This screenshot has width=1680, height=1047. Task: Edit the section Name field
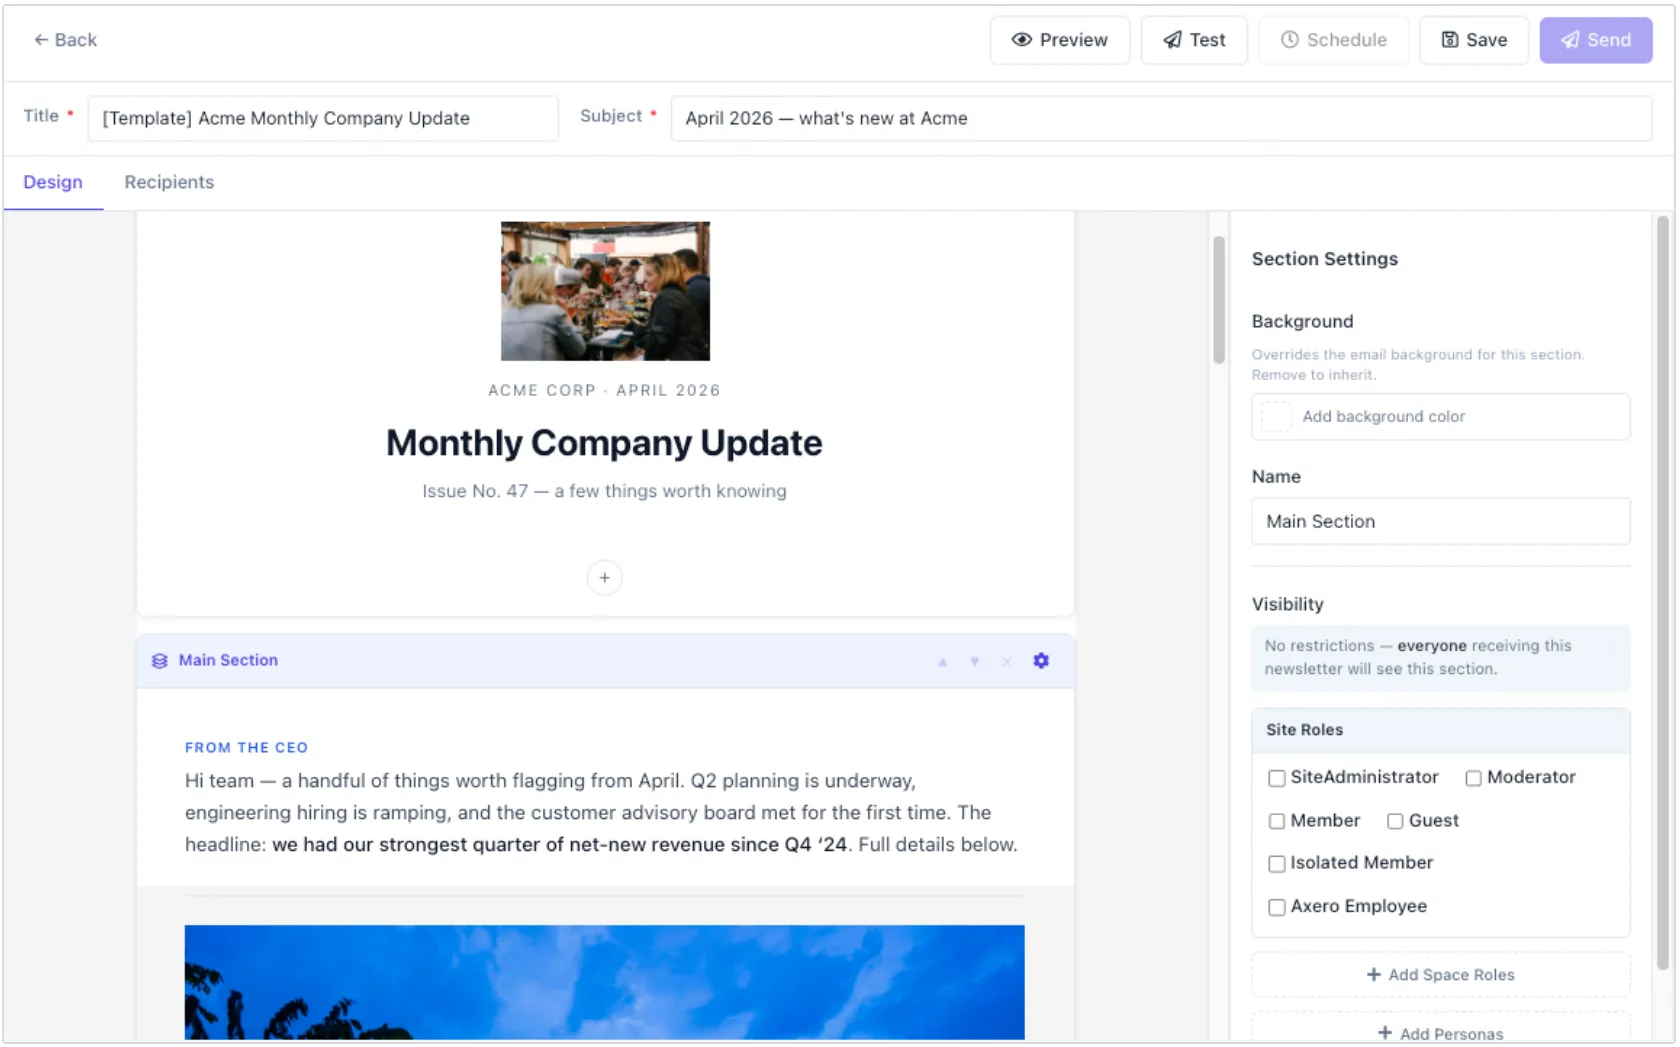click(x=1441, y=521)
